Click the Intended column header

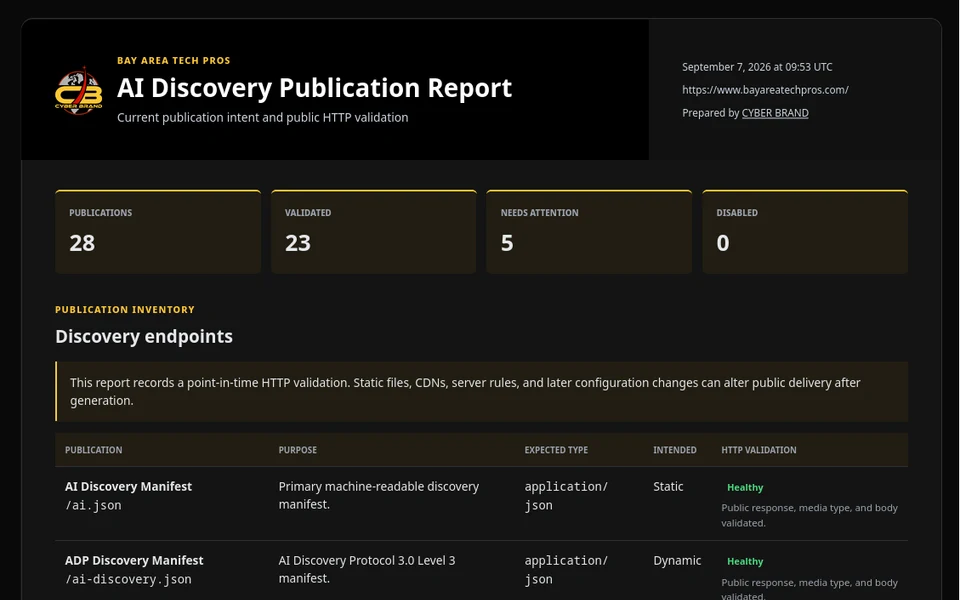click(x=675, y=450)
